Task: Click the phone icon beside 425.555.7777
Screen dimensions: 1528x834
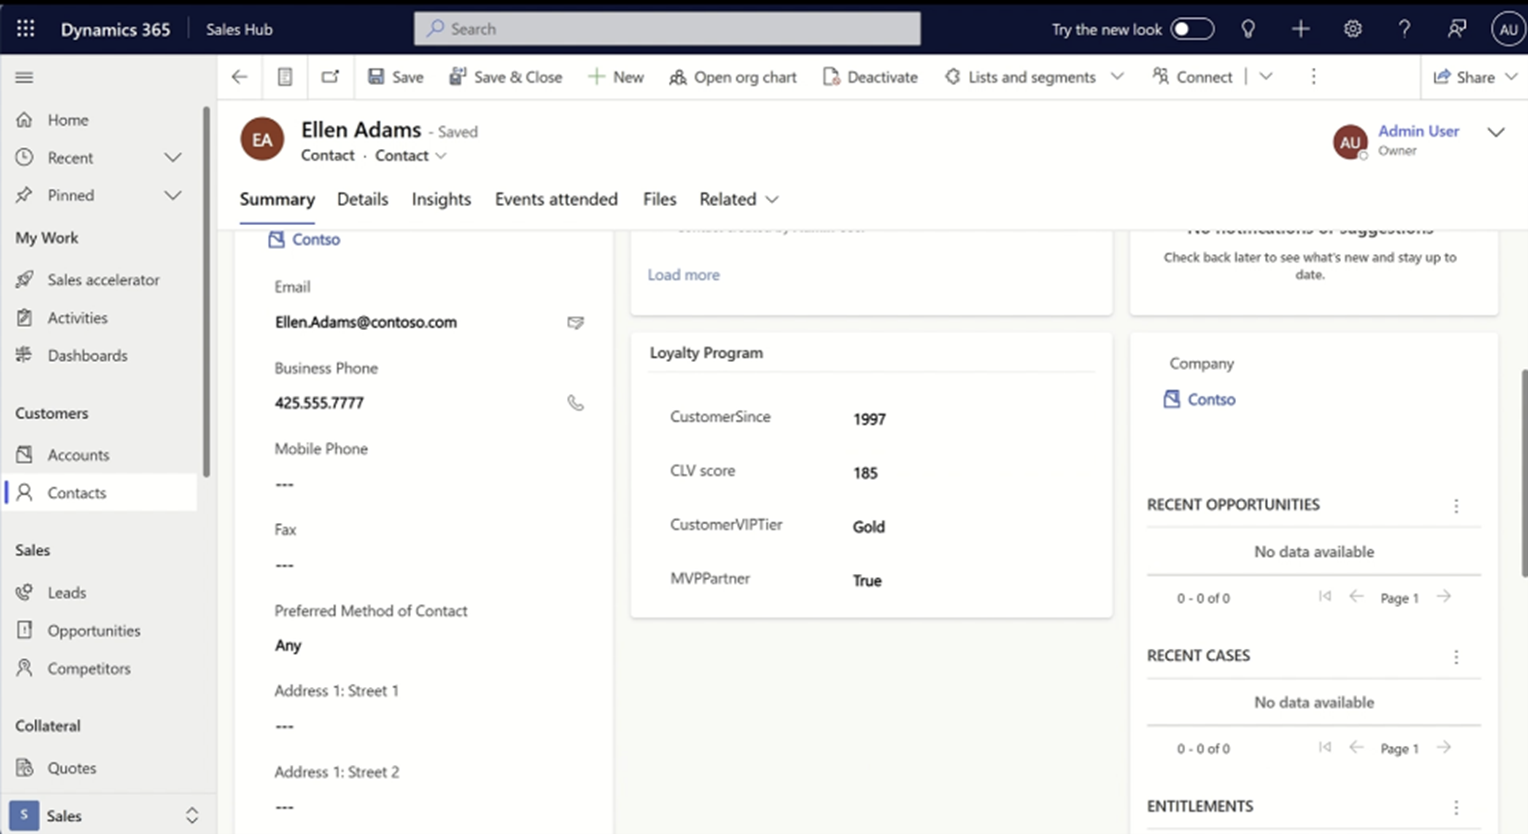Action: tap(575, 403)
